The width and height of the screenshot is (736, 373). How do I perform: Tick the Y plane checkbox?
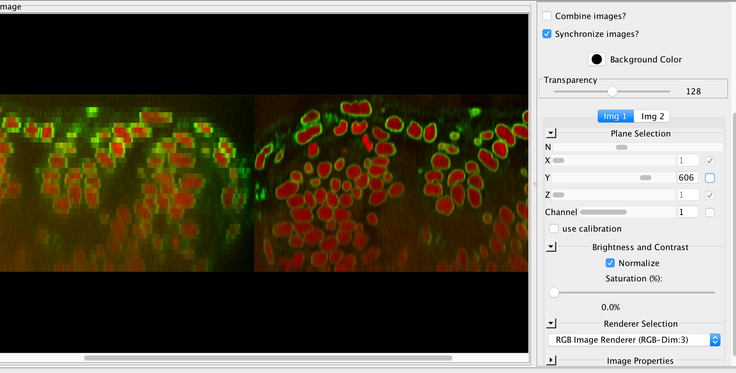coord(710,178)
